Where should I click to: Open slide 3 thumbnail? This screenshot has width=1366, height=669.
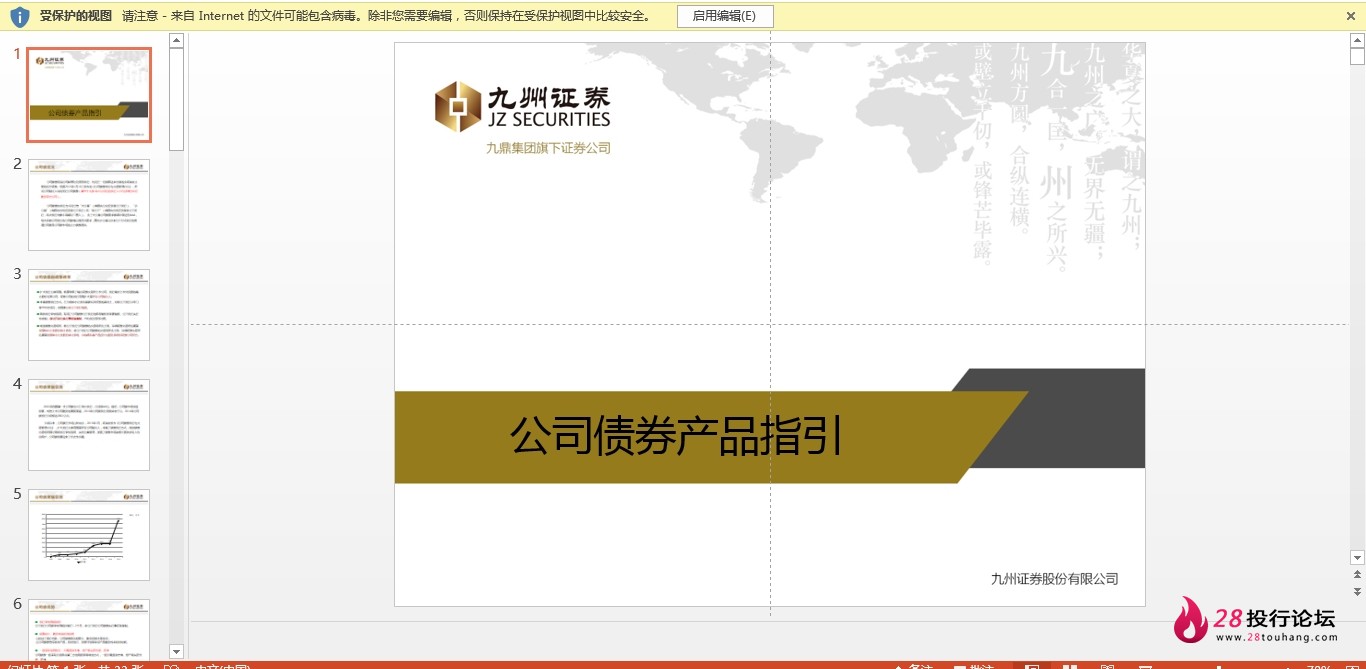point(89,314)
